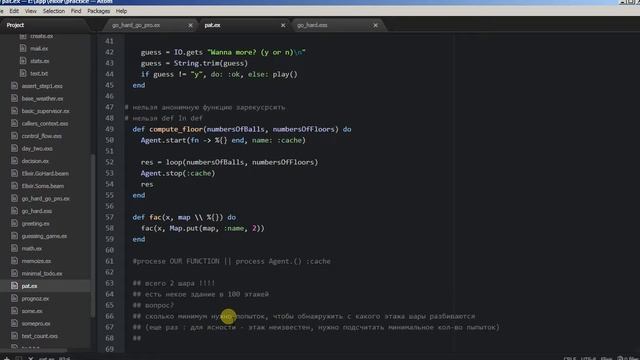Click the file icon for control_flow.exs
The width and height of the screenshot is (640, 360).
point(15,136)
